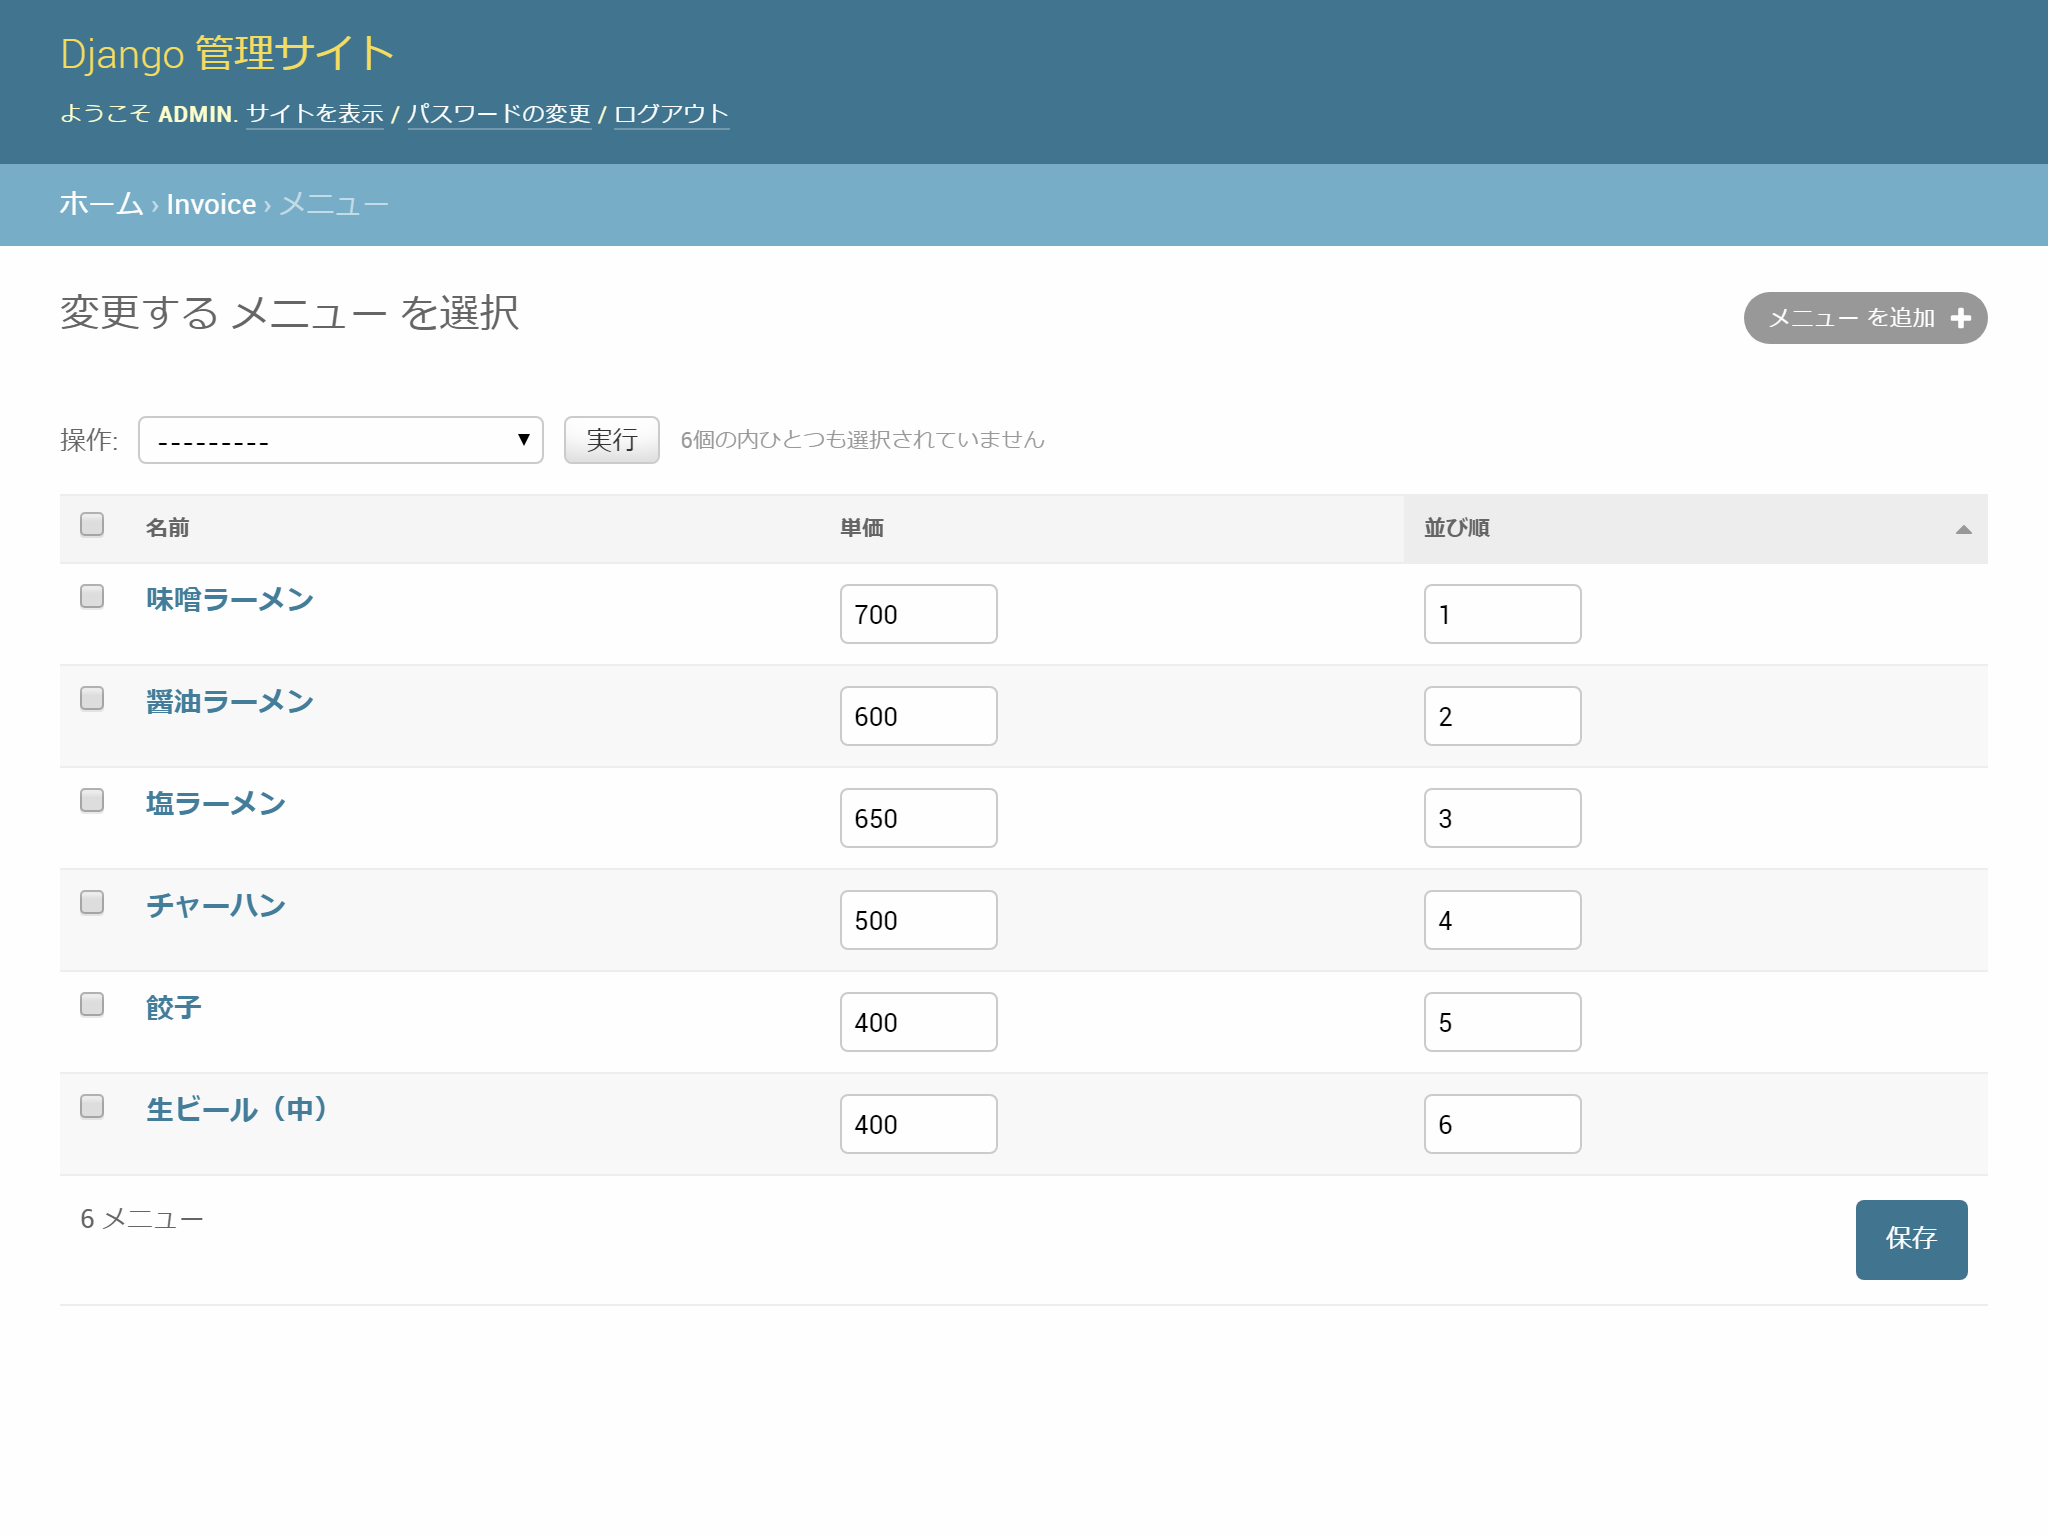The width and height of the screenshot is (2048, 1536).
Task: Navigate to the Invoice breadcrumb
Action: (211, 204)
